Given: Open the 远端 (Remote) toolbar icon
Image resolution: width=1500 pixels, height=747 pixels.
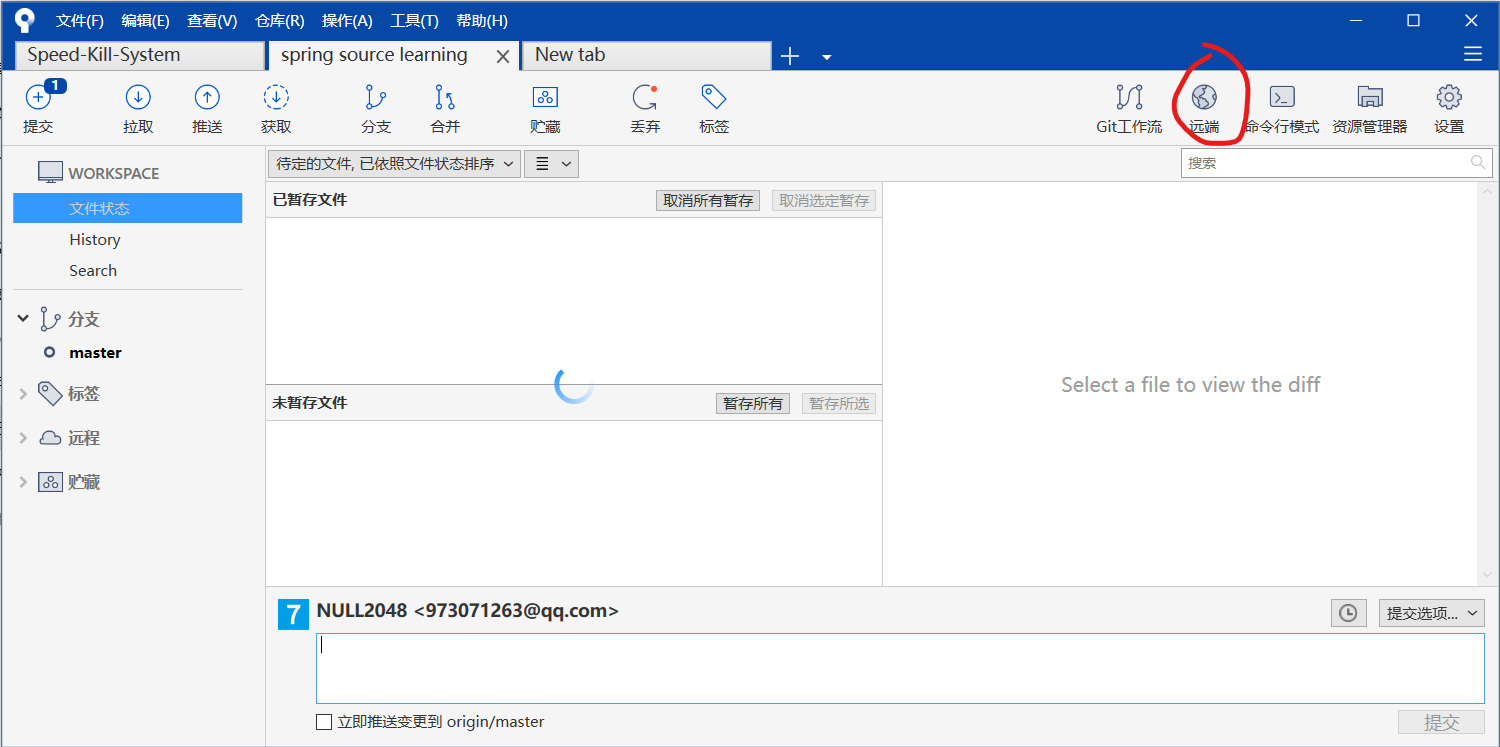Looking at the screenshot, I should [x=1204, y=108].
